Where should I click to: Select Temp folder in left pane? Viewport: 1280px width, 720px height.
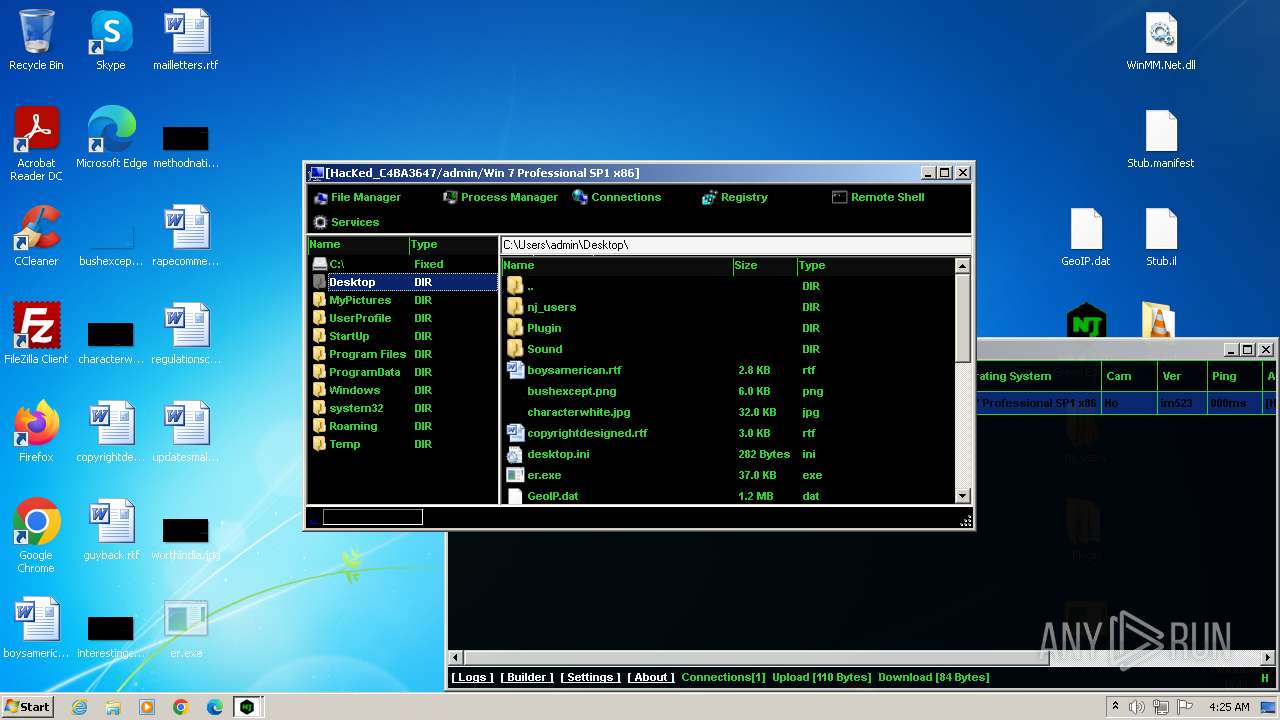click(x=402, y=444)
